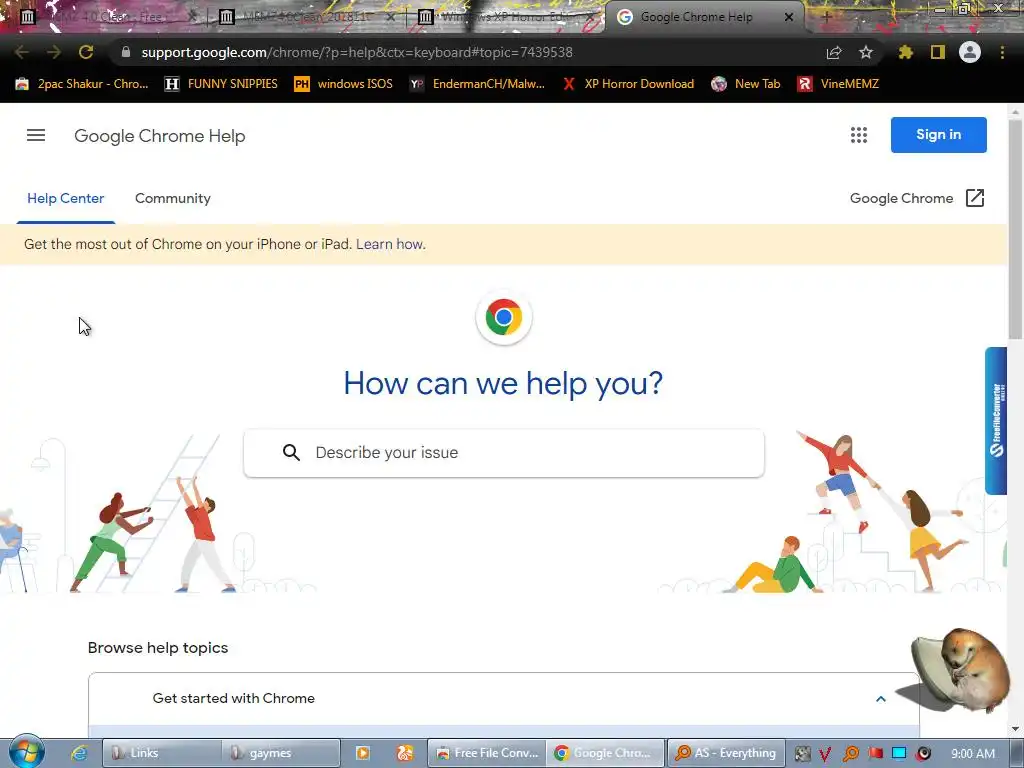
Task: Open 2pac Shakur bookmark
Action: pyautogui.click(x=82, y=84)
